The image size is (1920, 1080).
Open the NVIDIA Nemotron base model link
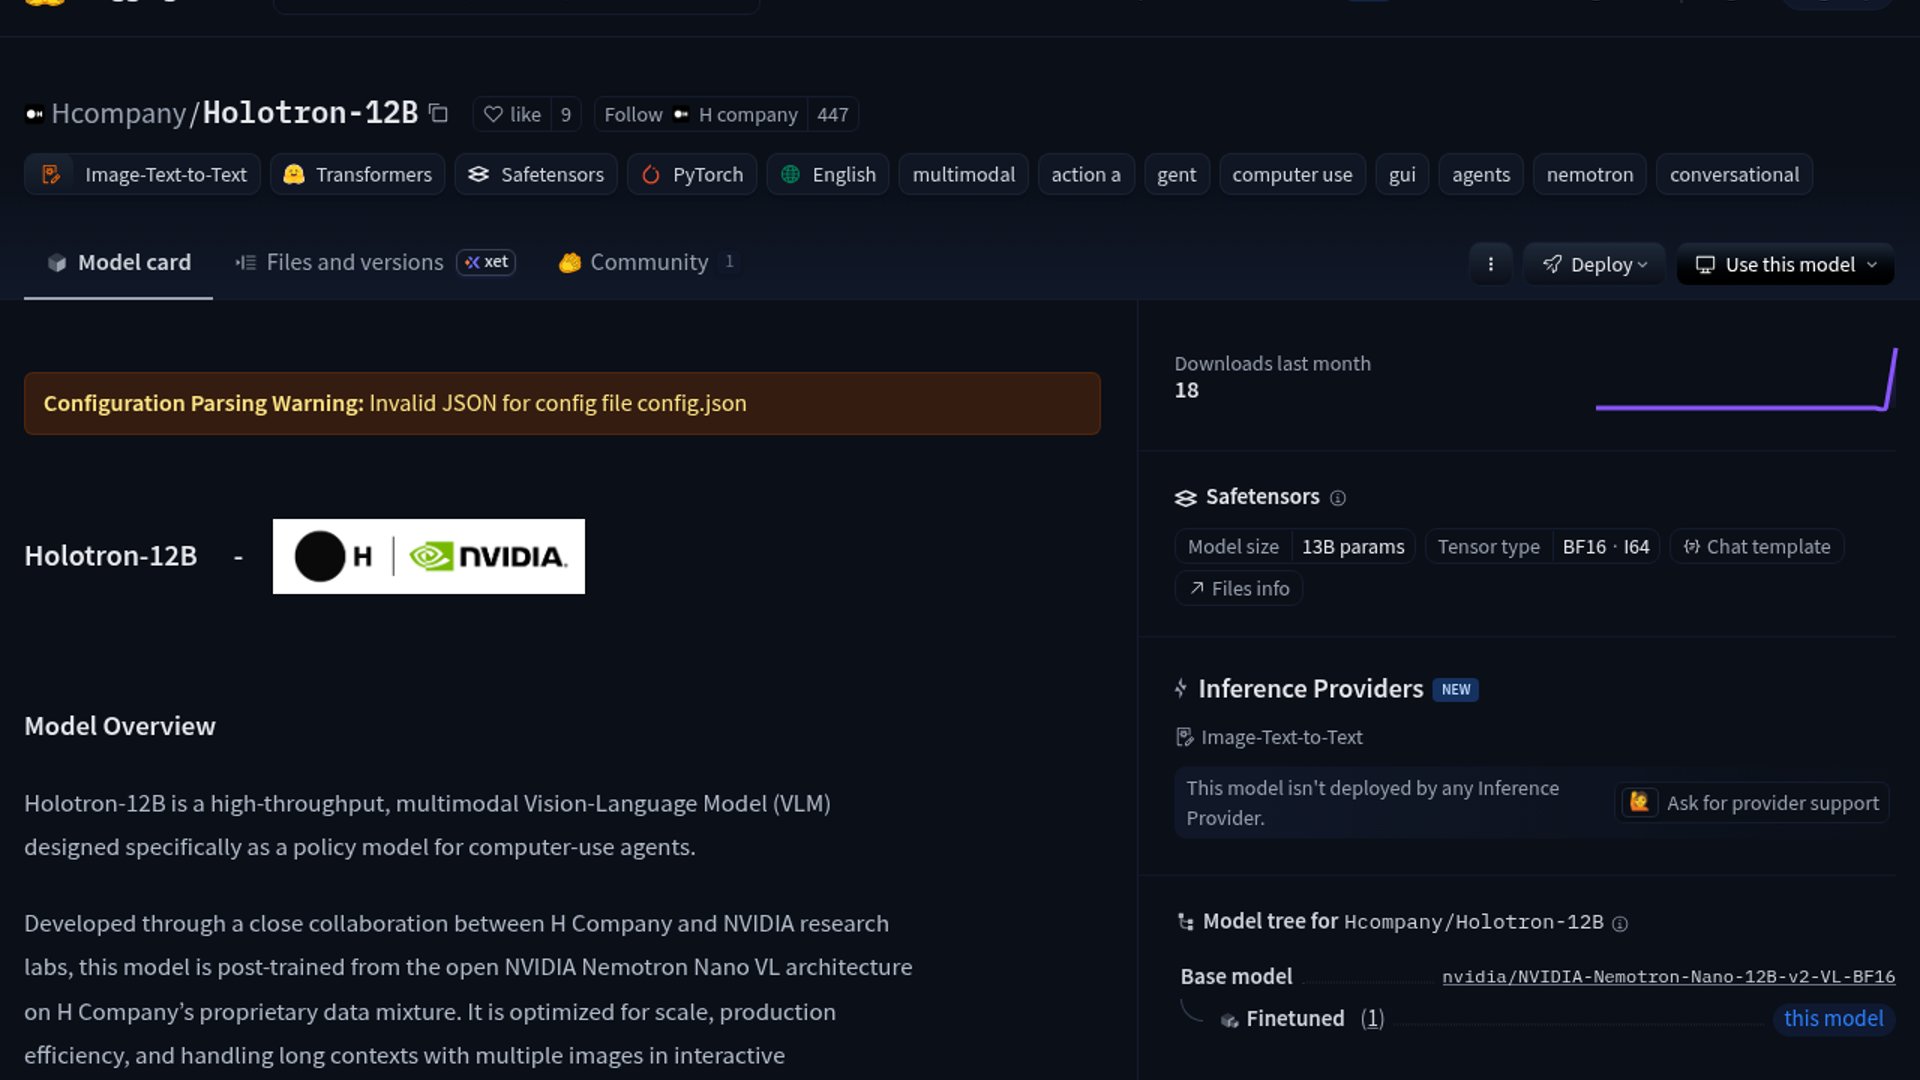1668,977
